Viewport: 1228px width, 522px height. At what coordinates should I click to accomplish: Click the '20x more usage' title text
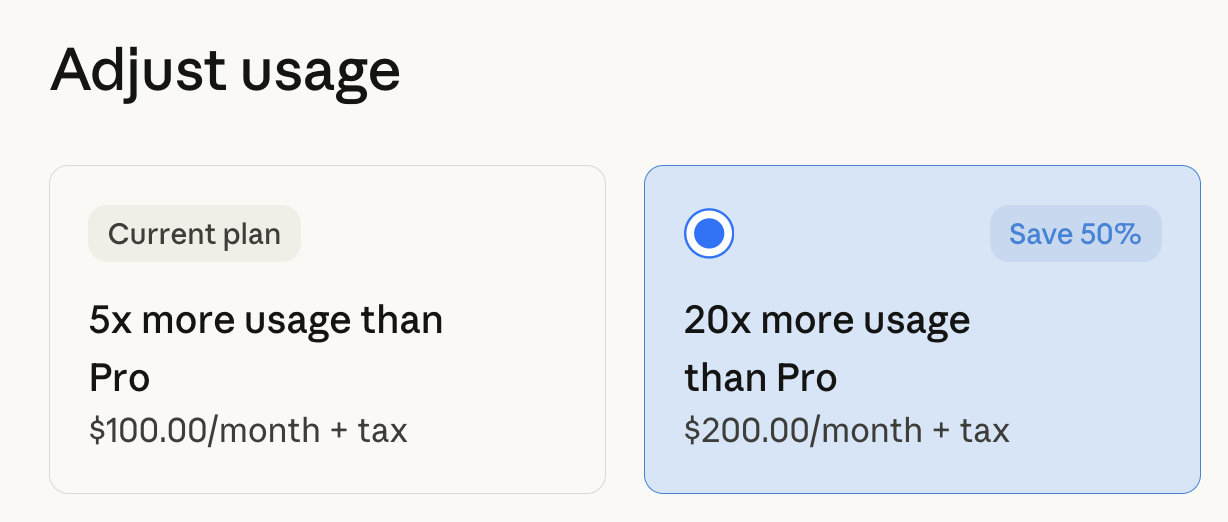[x=827, y=320]
